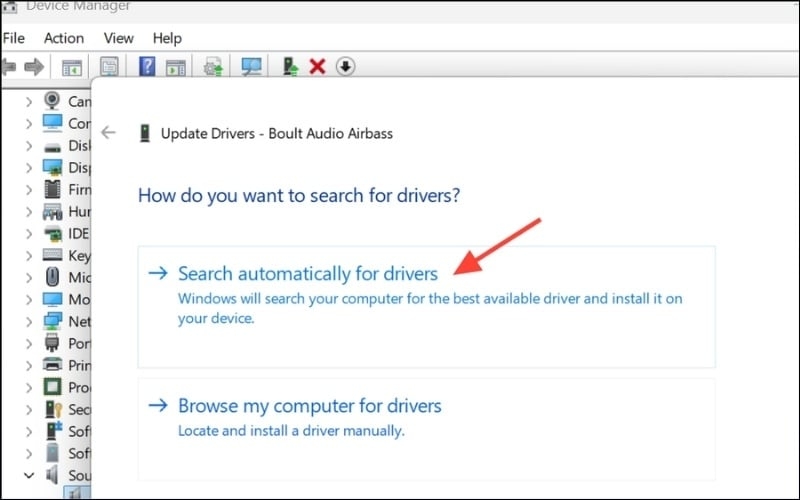Expand the Keyboards category in tree
This screenshot has height=500, width=800.
pyautogui.click(x=27, y=257)
